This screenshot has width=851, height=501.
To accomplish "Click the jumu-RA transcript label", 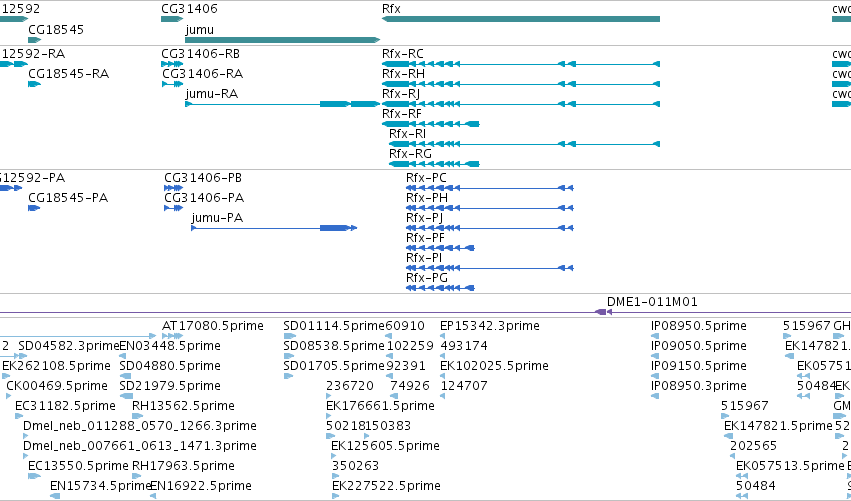I will [x=212, y=94].
